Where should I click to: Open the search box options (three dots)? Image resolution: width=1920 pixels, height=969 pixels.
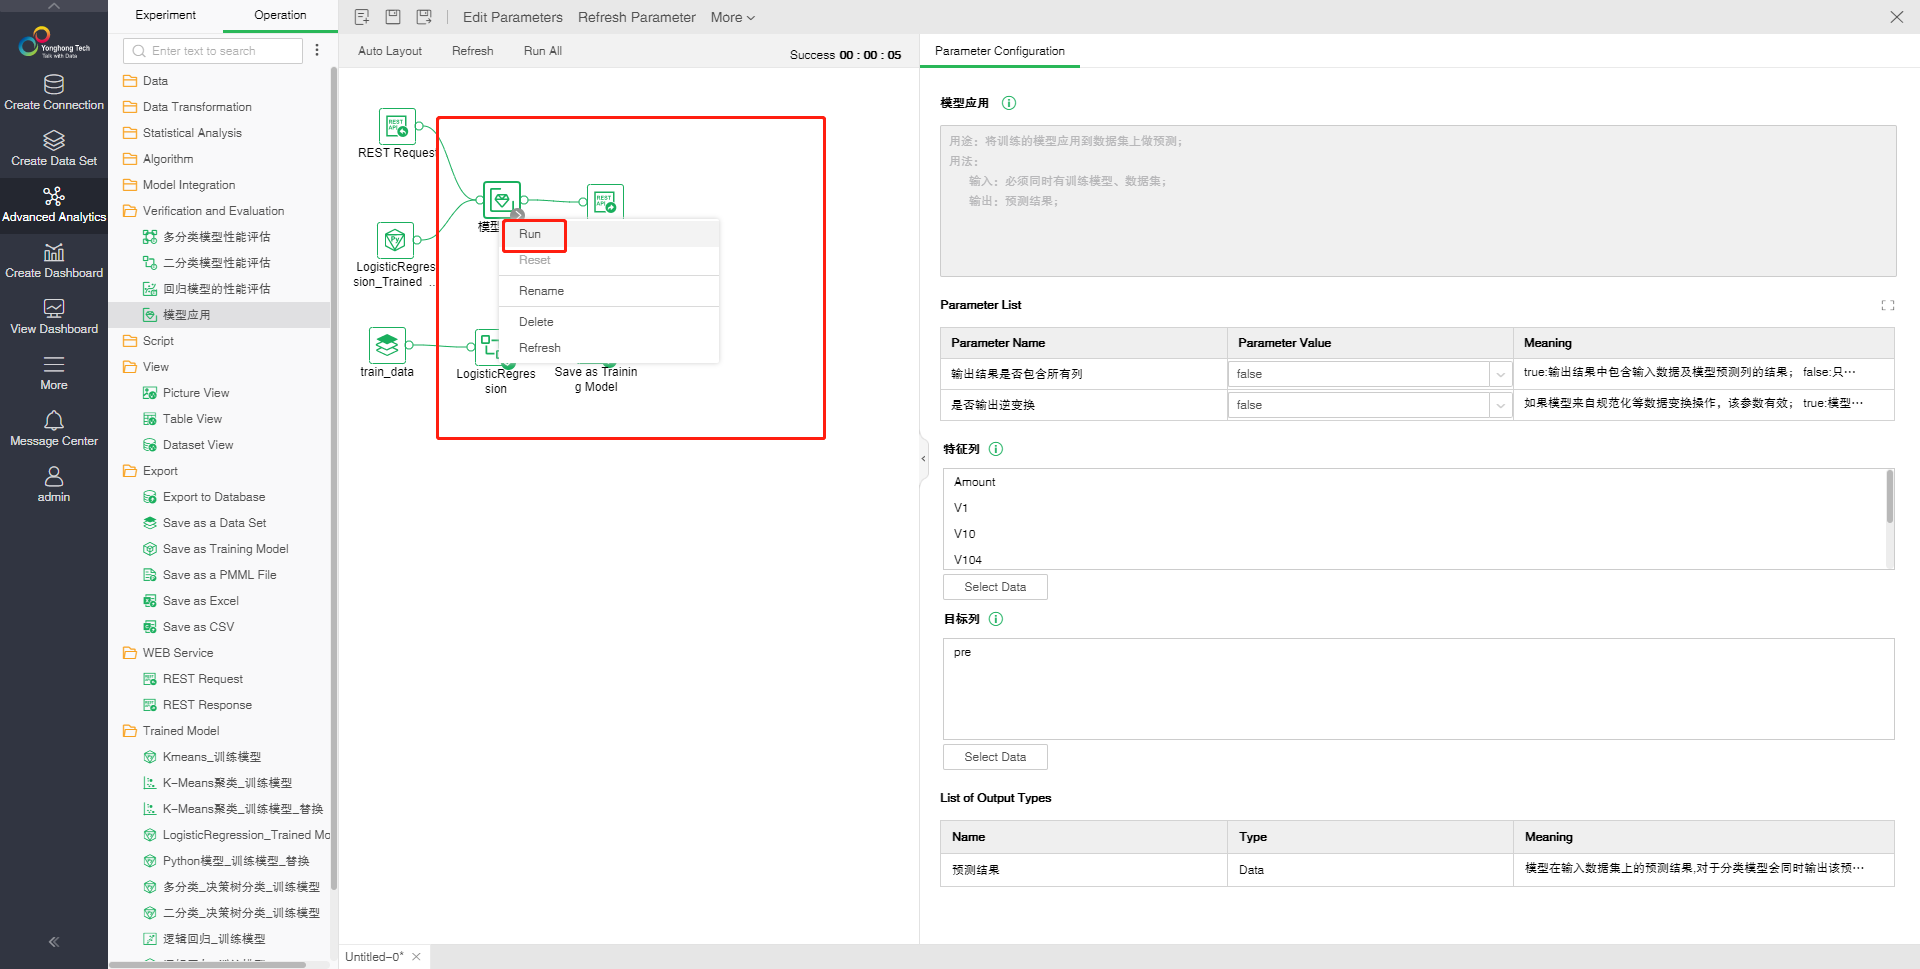pyautogui.click(x=317, y=50)
